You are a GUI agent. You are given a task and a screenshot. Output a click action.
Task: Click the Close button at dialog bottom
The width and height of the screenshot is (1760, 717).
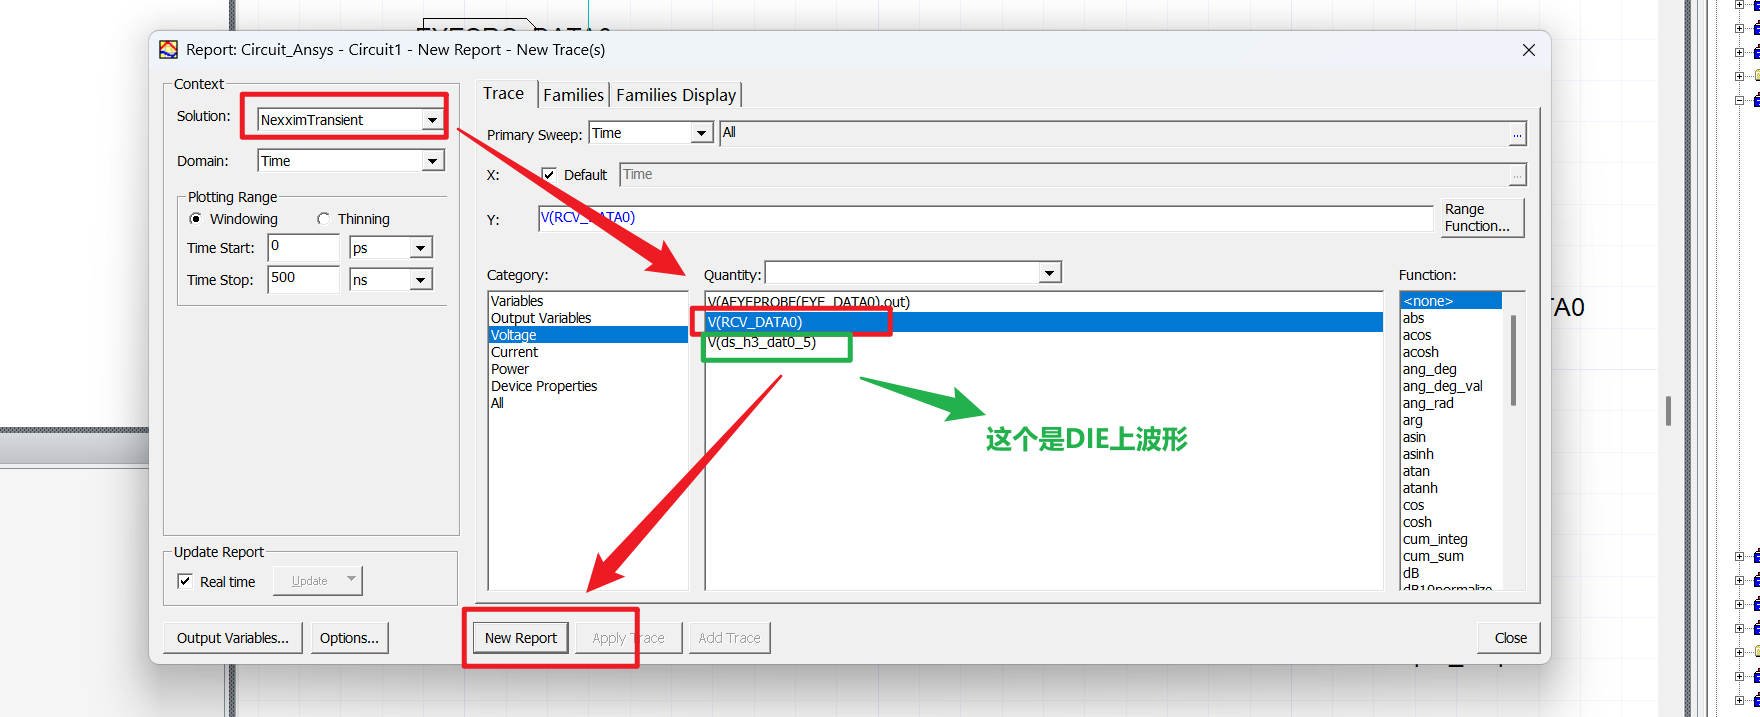click(x=1510, y=638)
